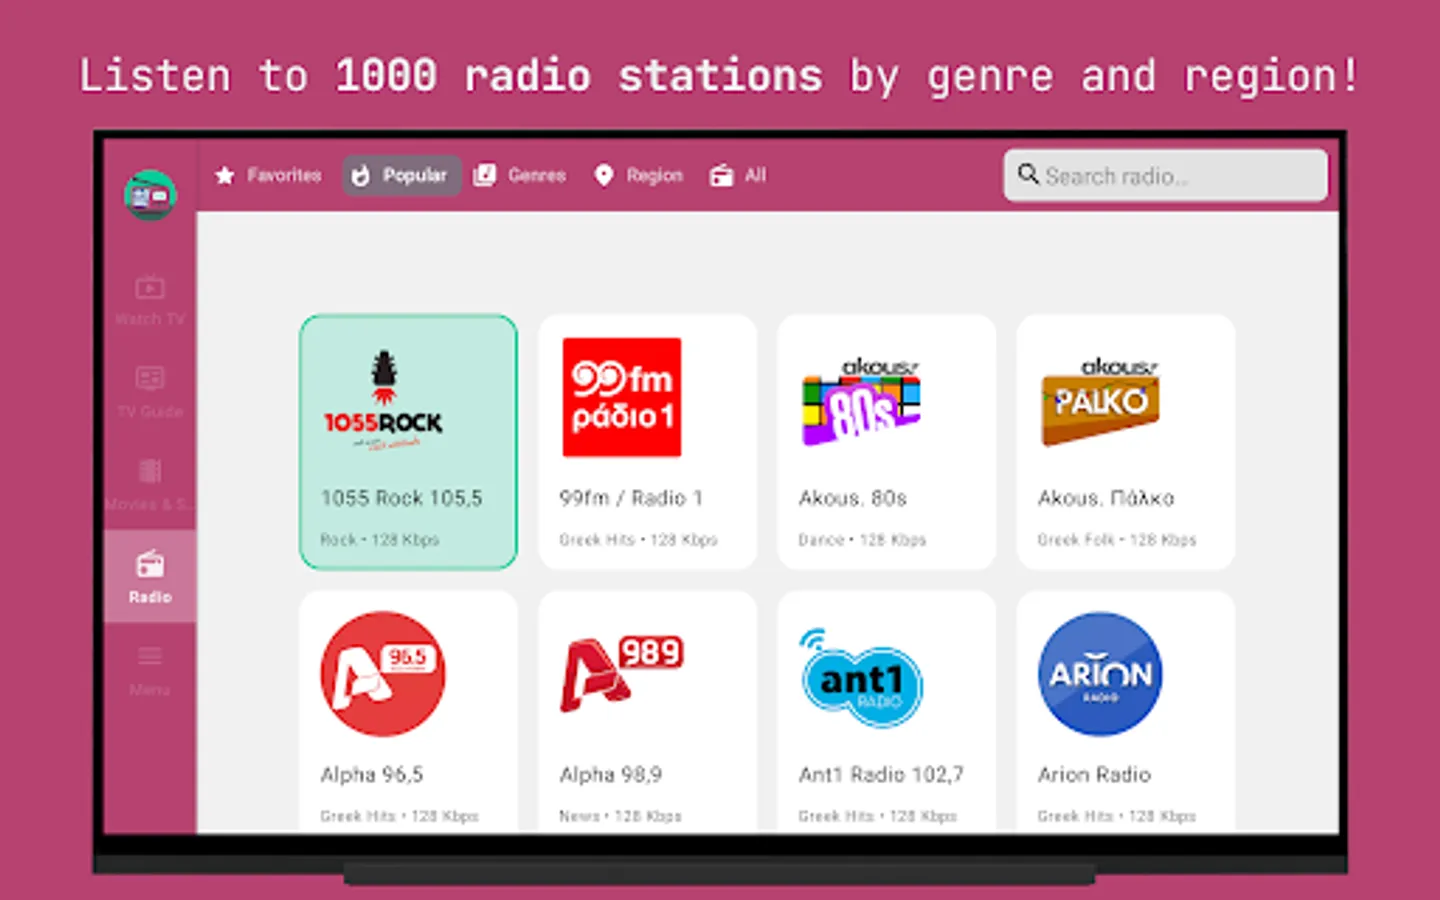This screenshot has width=1440, height=900.
Task: Select the Radio sidebar icon
Action: point(150,564)
